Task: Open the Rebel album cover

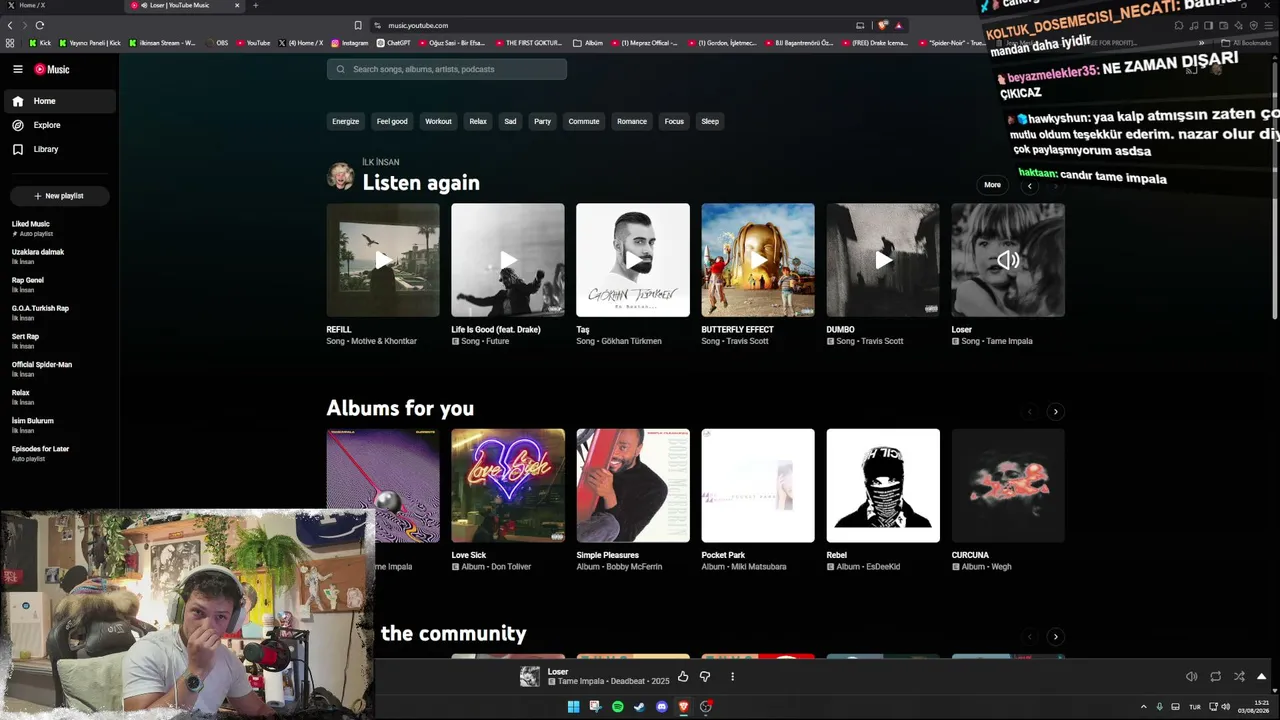Action: (883, 486)
